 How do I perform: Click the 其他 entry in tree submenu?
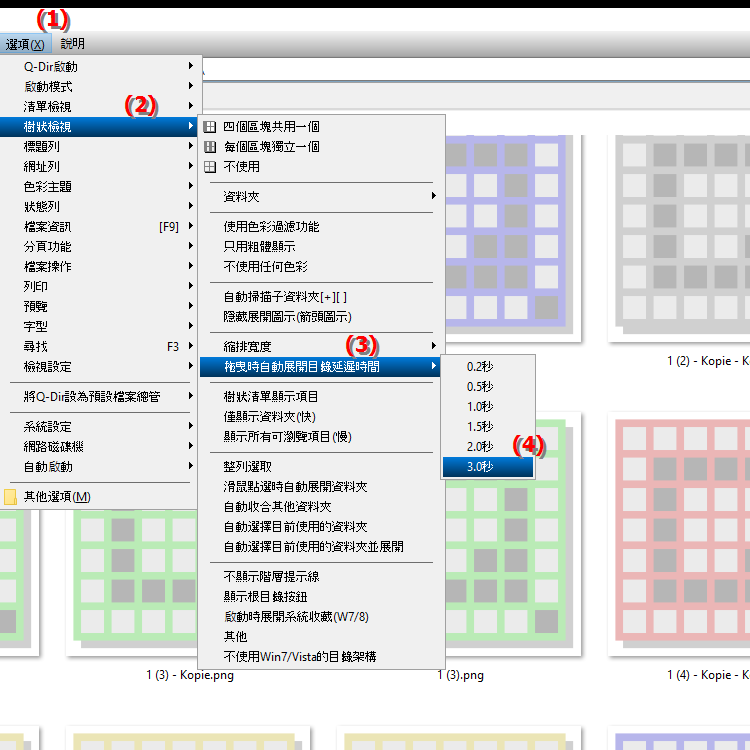point(322,637)
